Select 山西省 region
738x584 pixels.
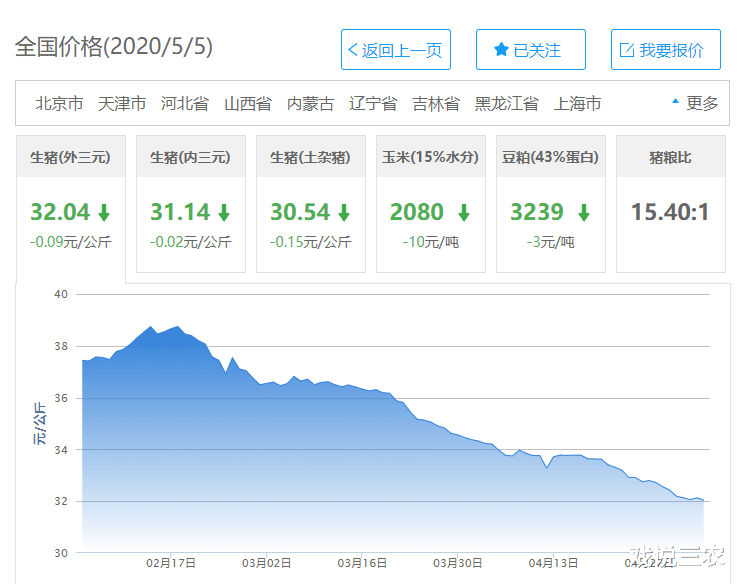click(x=248, y=104)
